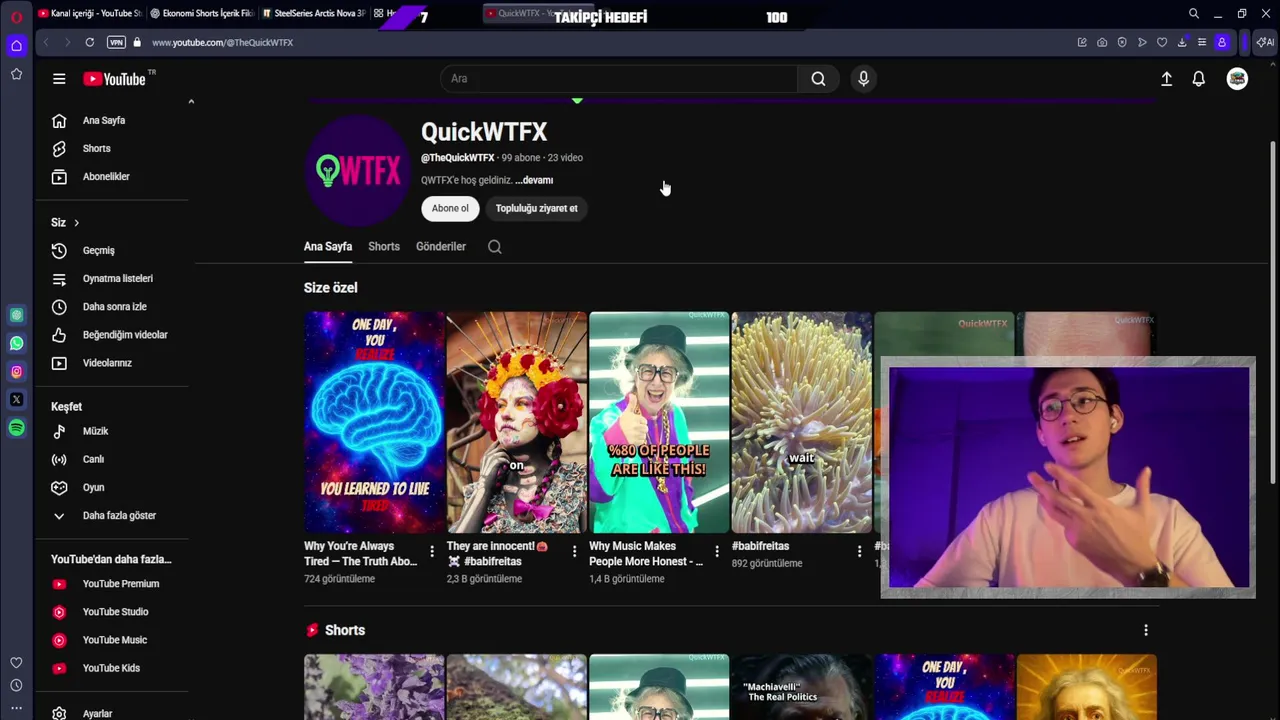Viewport: 1280px width, 720px height.
Task: Open options for Why Music Makes People
Action: point(716,551)
